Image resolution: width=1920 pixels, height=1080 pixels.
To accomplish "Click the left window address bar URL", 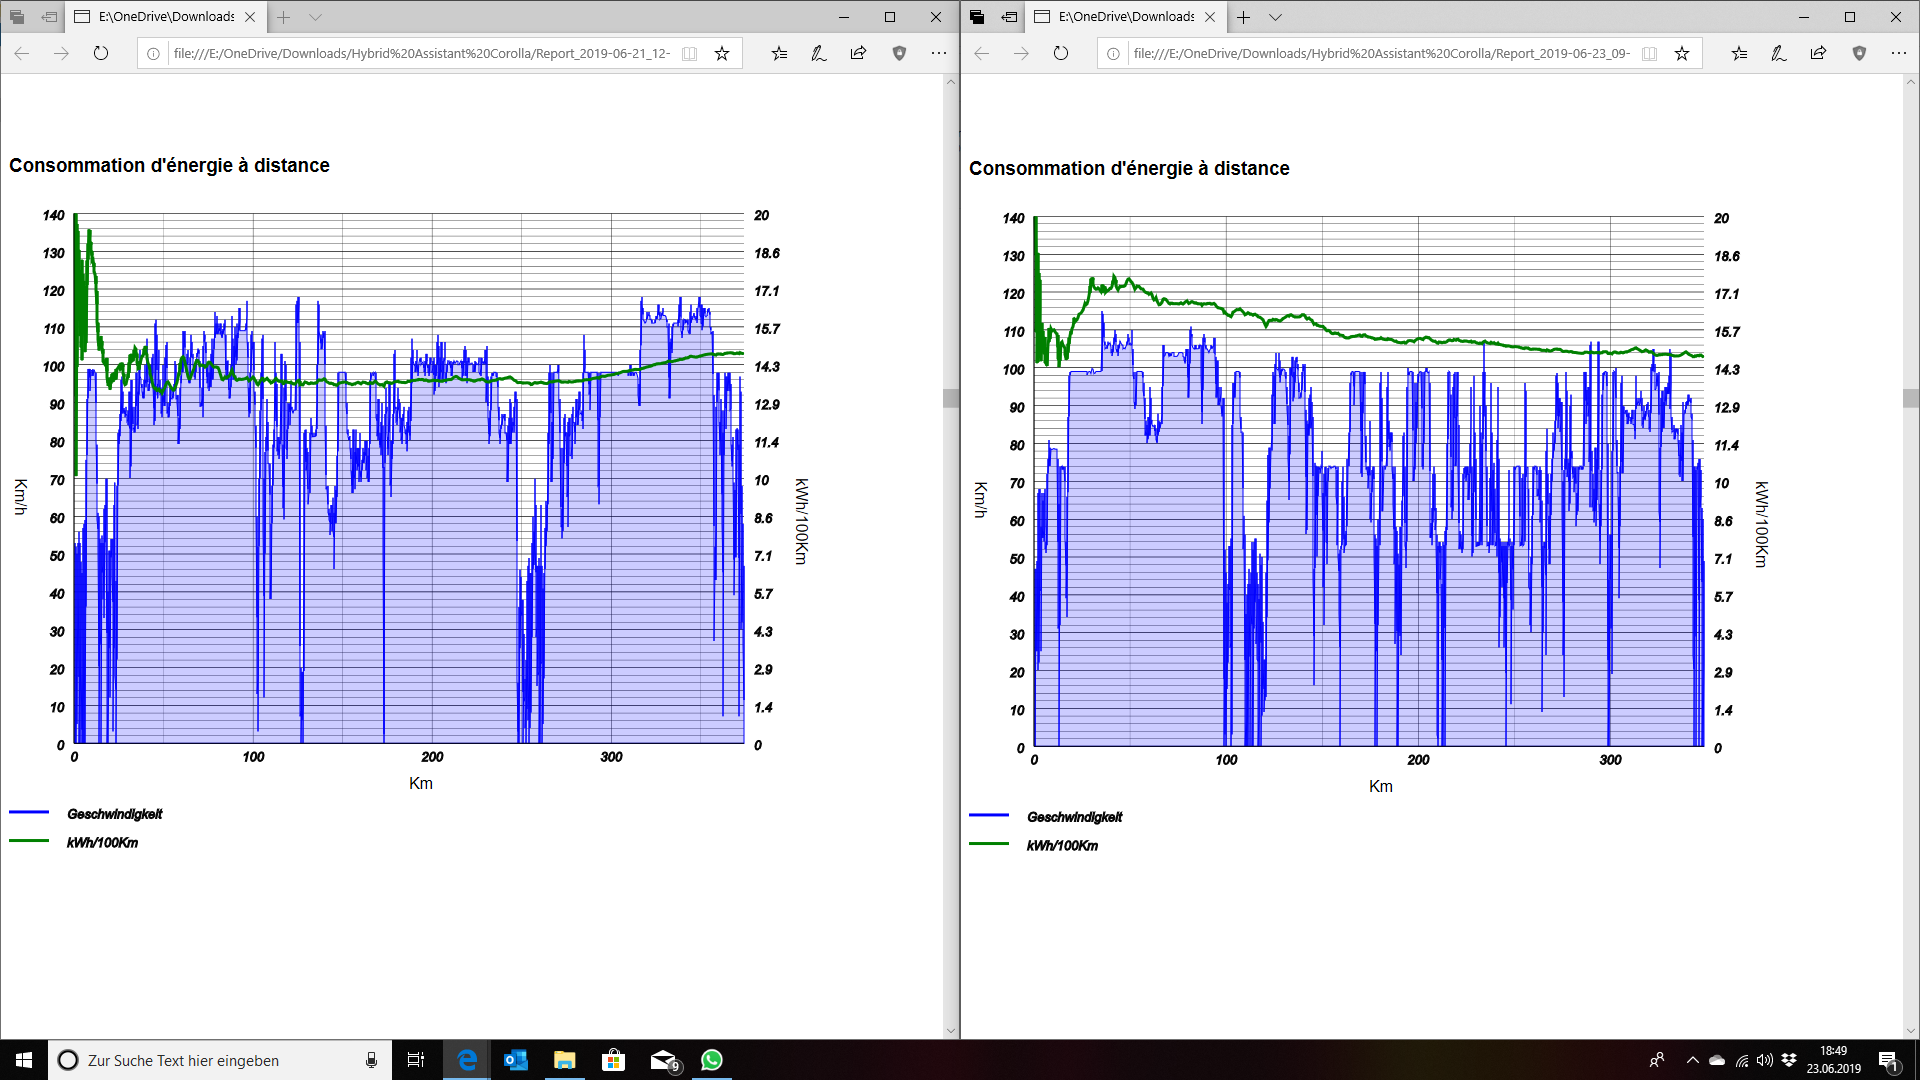I will [x=421, y=54].
